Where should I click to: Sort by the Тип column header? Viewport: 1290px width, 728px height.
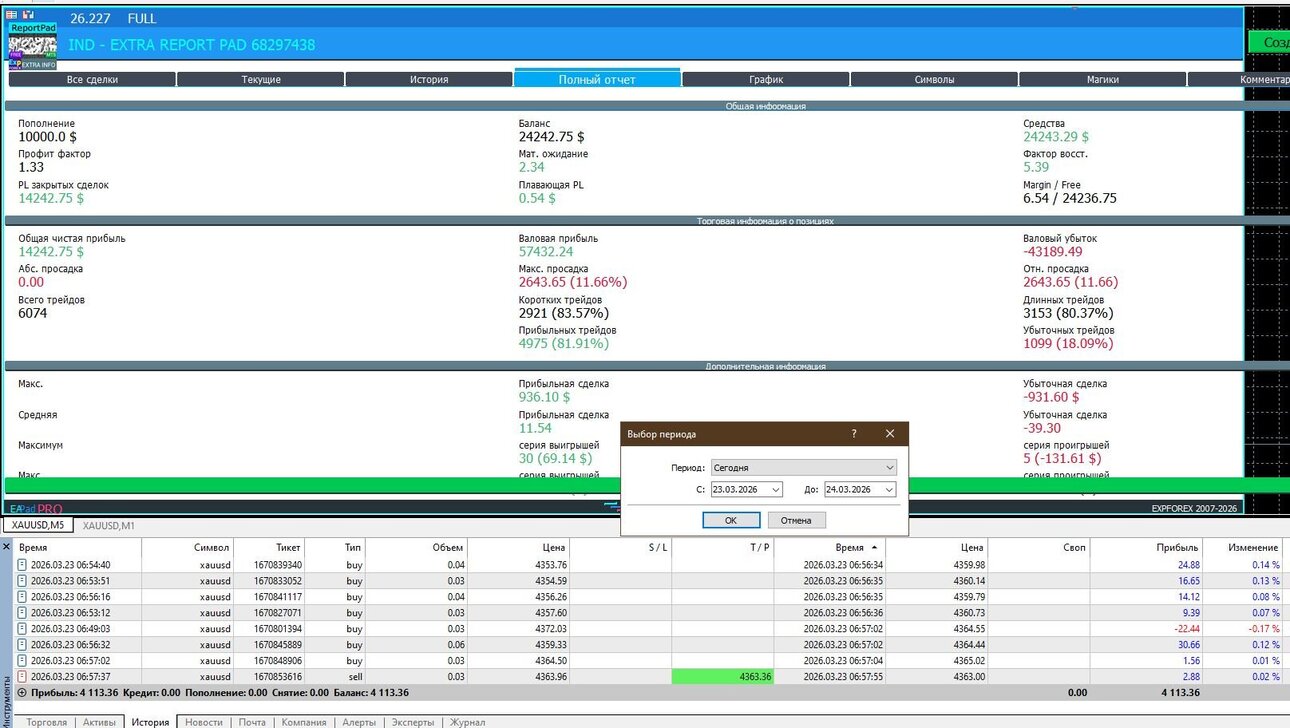337,548
